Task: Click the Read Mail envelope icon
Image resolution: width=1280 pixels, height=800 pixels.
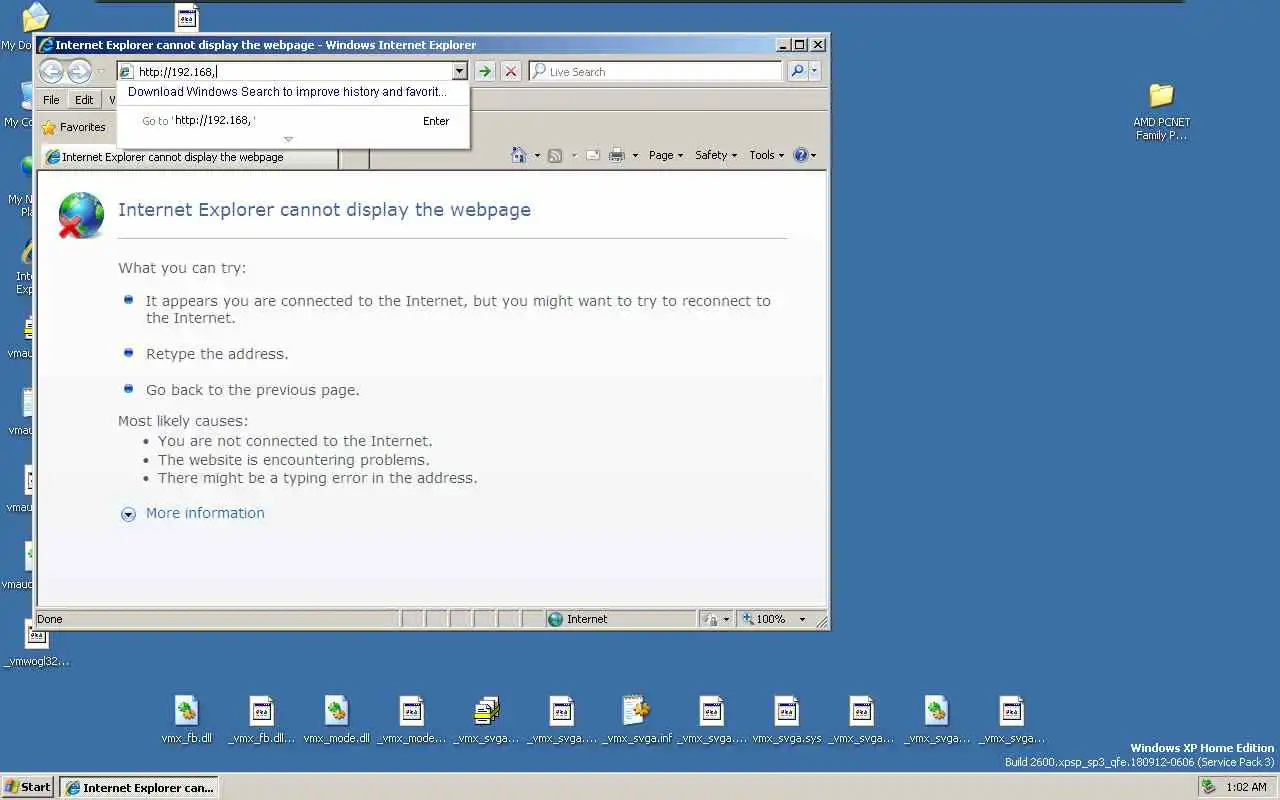Action: point(593,155)
